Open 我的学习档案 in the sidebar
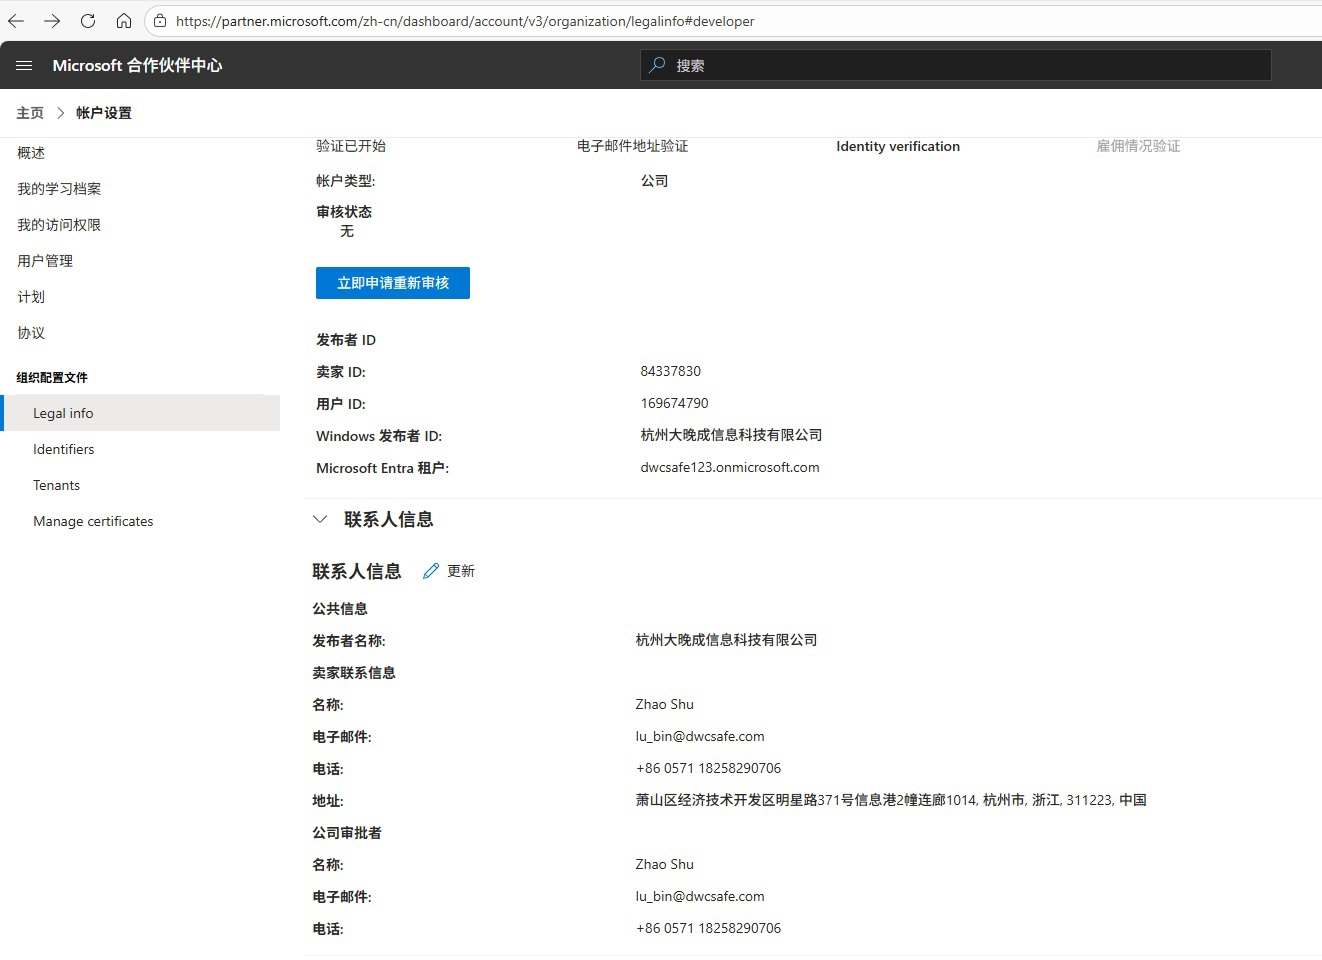Viewport: 1322px width, 960px height. click(x=59, y=189)
